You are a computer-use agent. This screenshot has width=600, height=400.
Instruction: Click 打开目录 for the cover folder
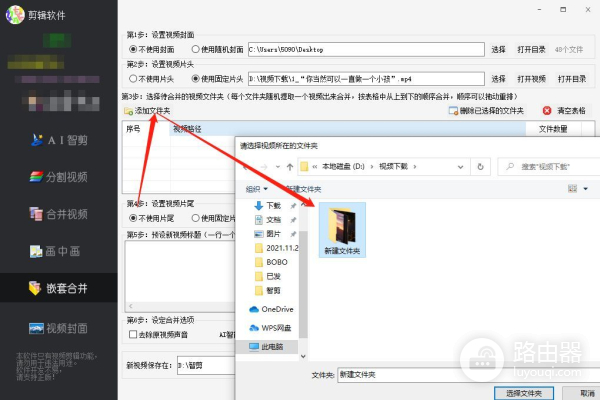[x=531, y=49]
